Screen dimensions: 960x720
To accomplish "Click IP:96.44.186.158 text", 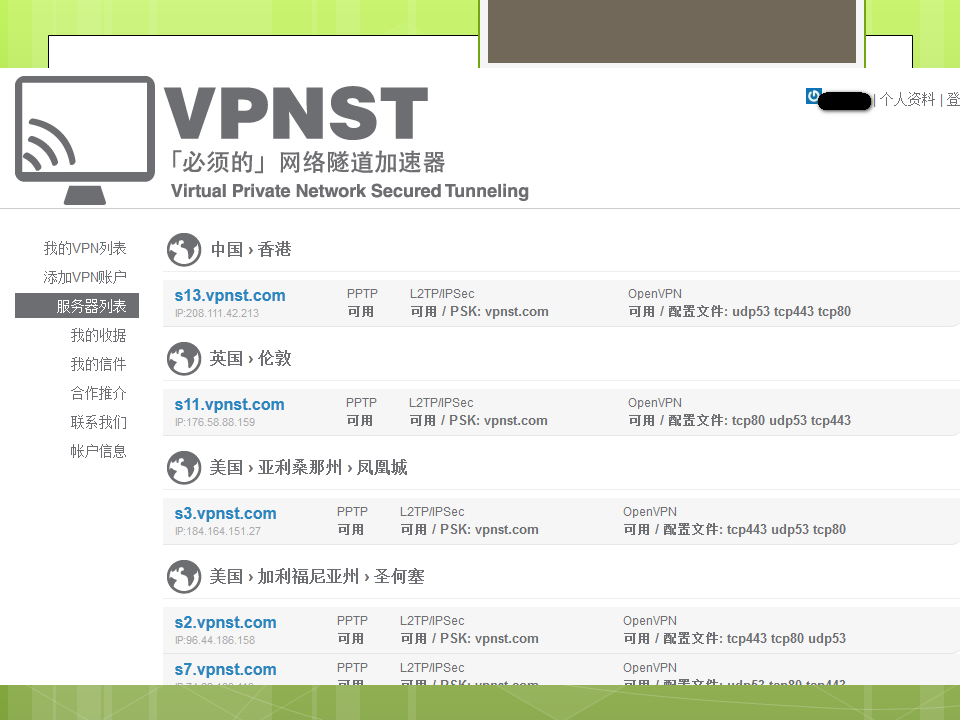I will coord(215,640).
